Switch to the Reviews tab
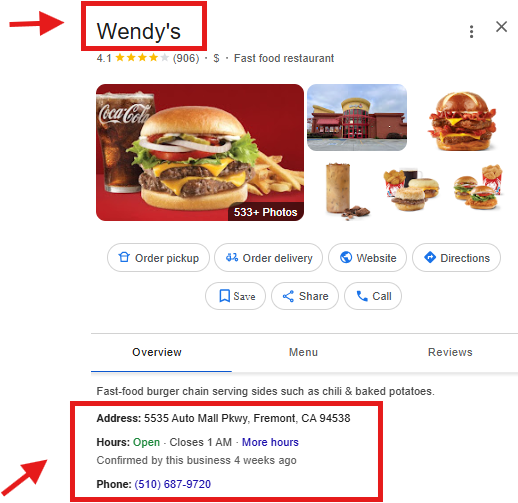The height and width of the screenshot is (503, 518). [x=450, y=352]
